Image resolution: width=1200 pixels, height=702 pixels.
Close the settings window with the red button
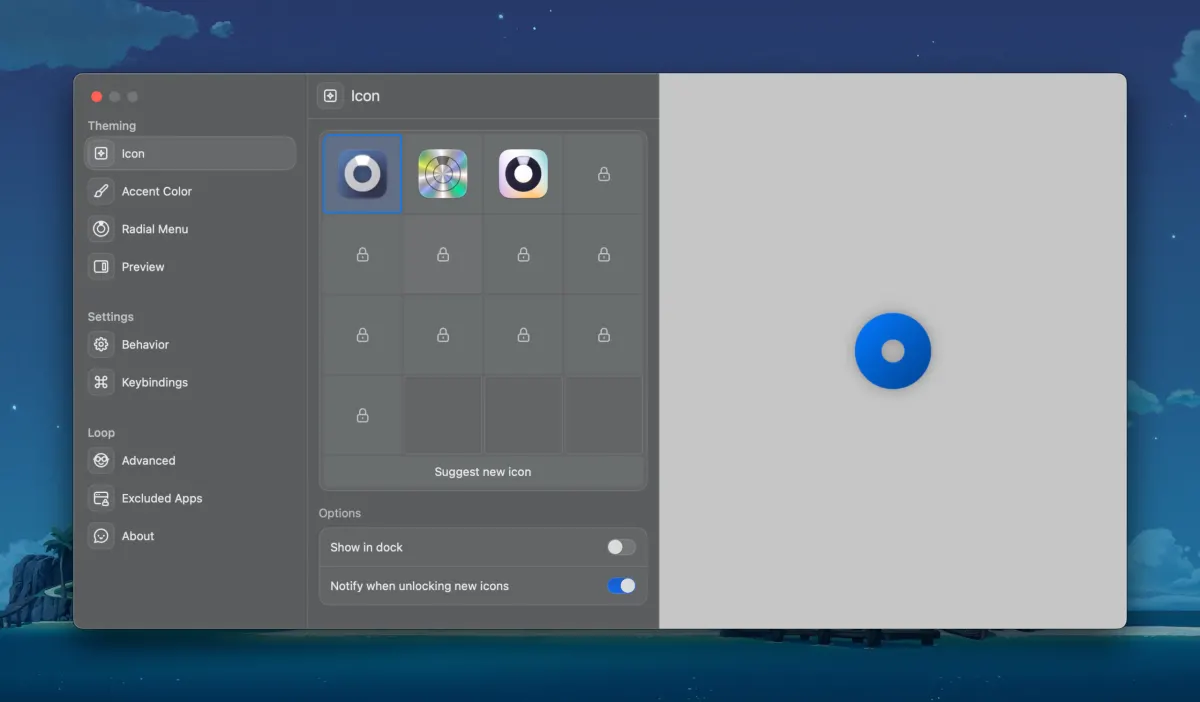click(x=97, y=97)
